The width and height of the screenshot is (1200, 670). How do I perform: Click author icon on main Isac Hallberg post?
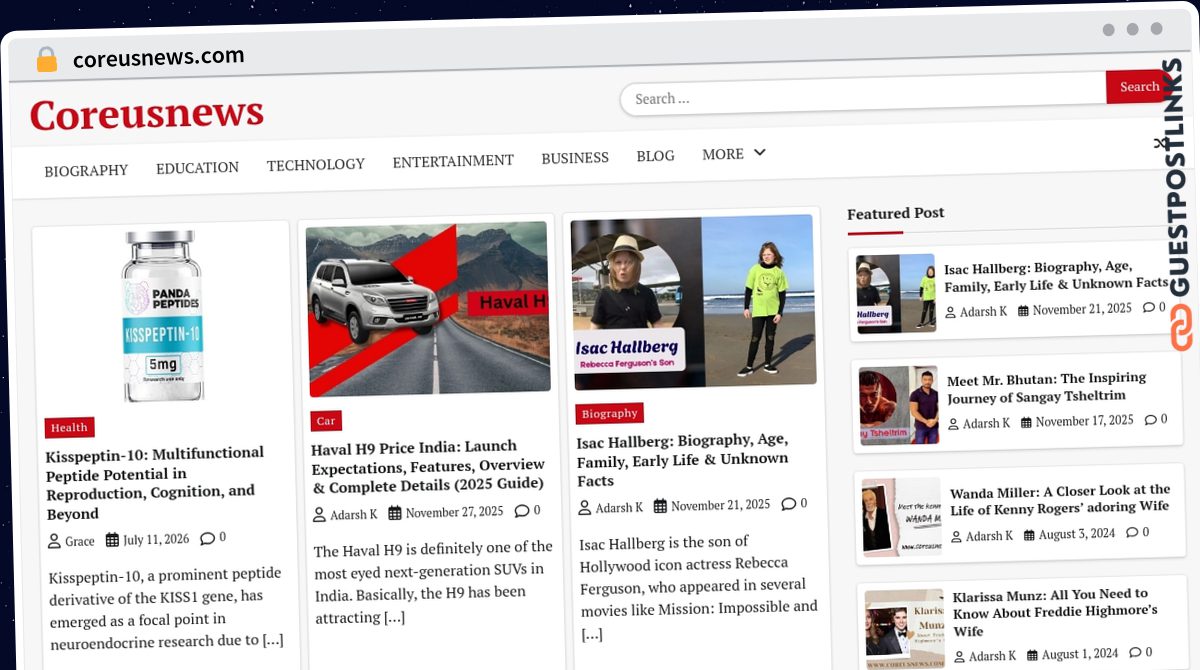[585, 508]
